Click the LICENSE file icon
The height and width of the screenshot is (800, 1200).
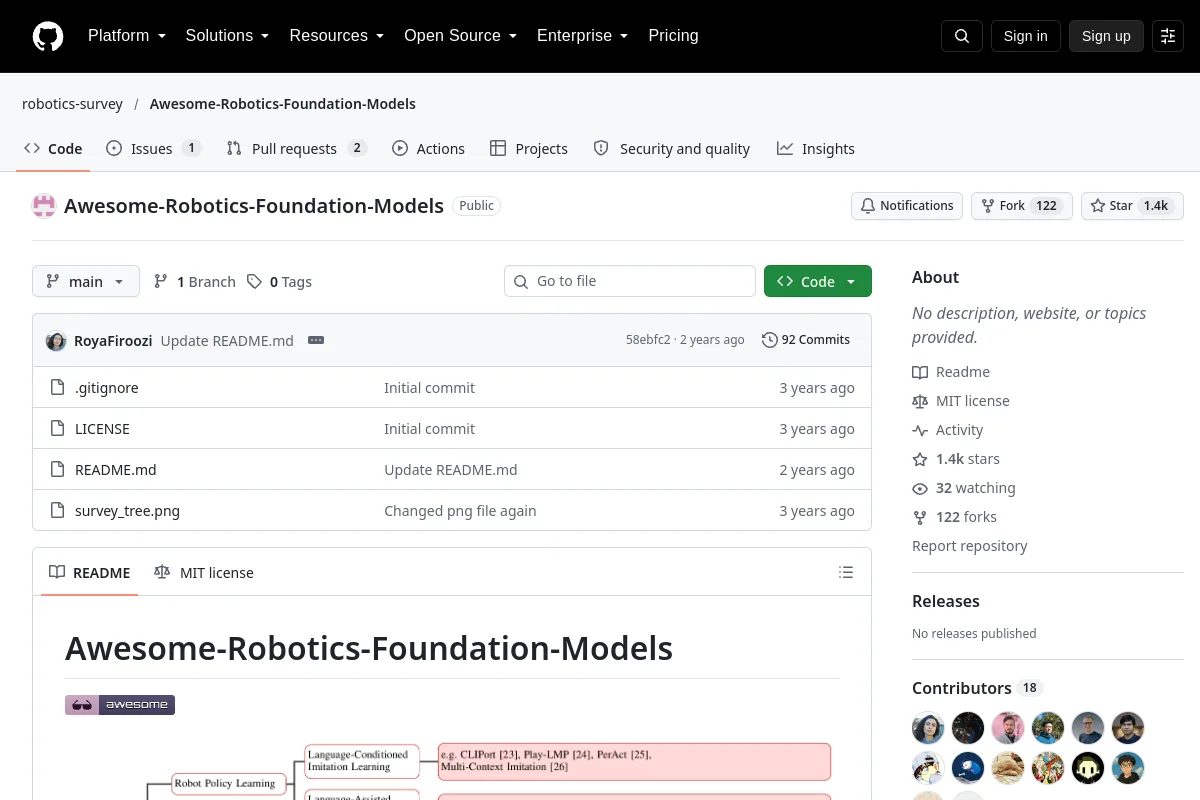[x=57, y=429]
